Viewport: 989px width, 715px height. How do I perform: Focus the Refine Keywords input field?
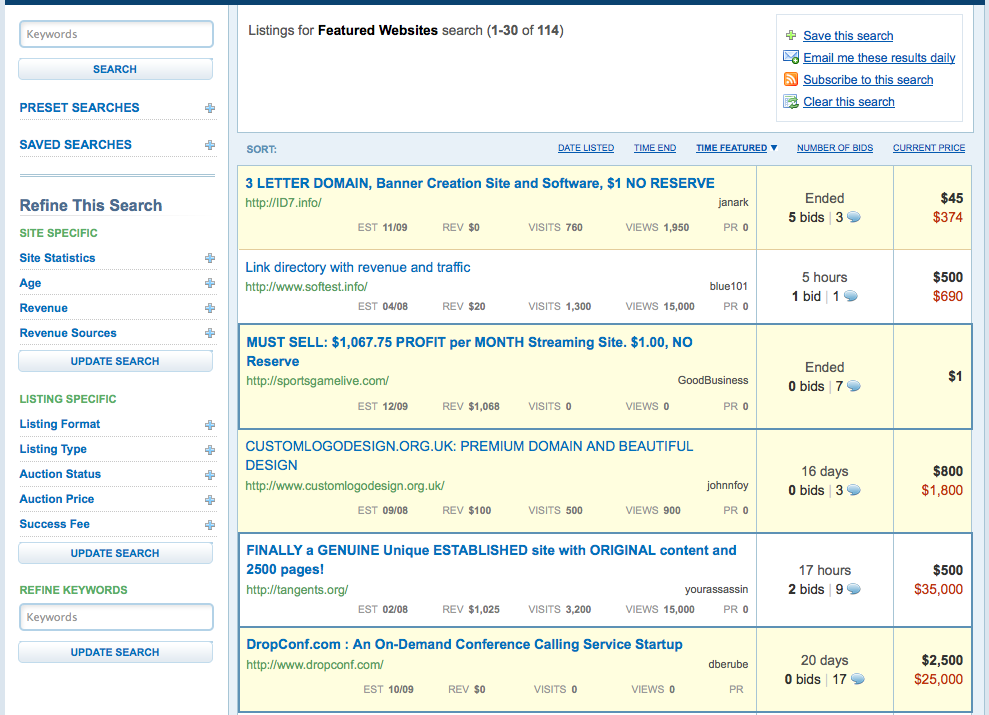pos(116,617)
